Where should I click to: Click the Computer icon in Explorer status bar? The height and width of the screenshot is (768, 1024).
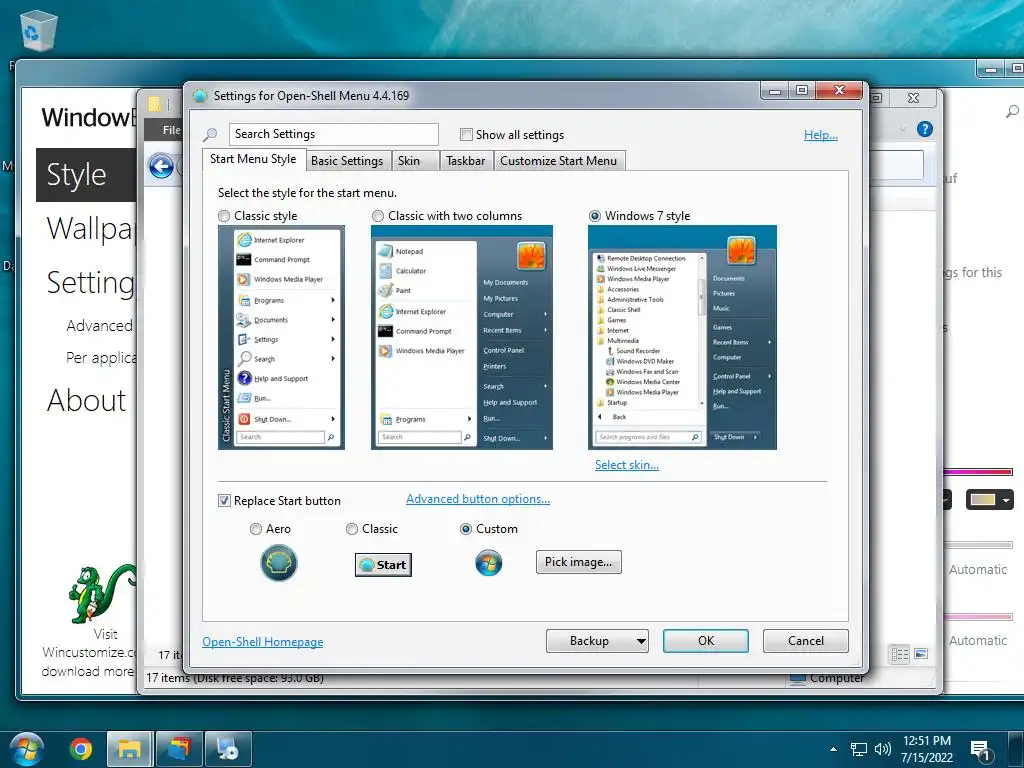point(797,679)
